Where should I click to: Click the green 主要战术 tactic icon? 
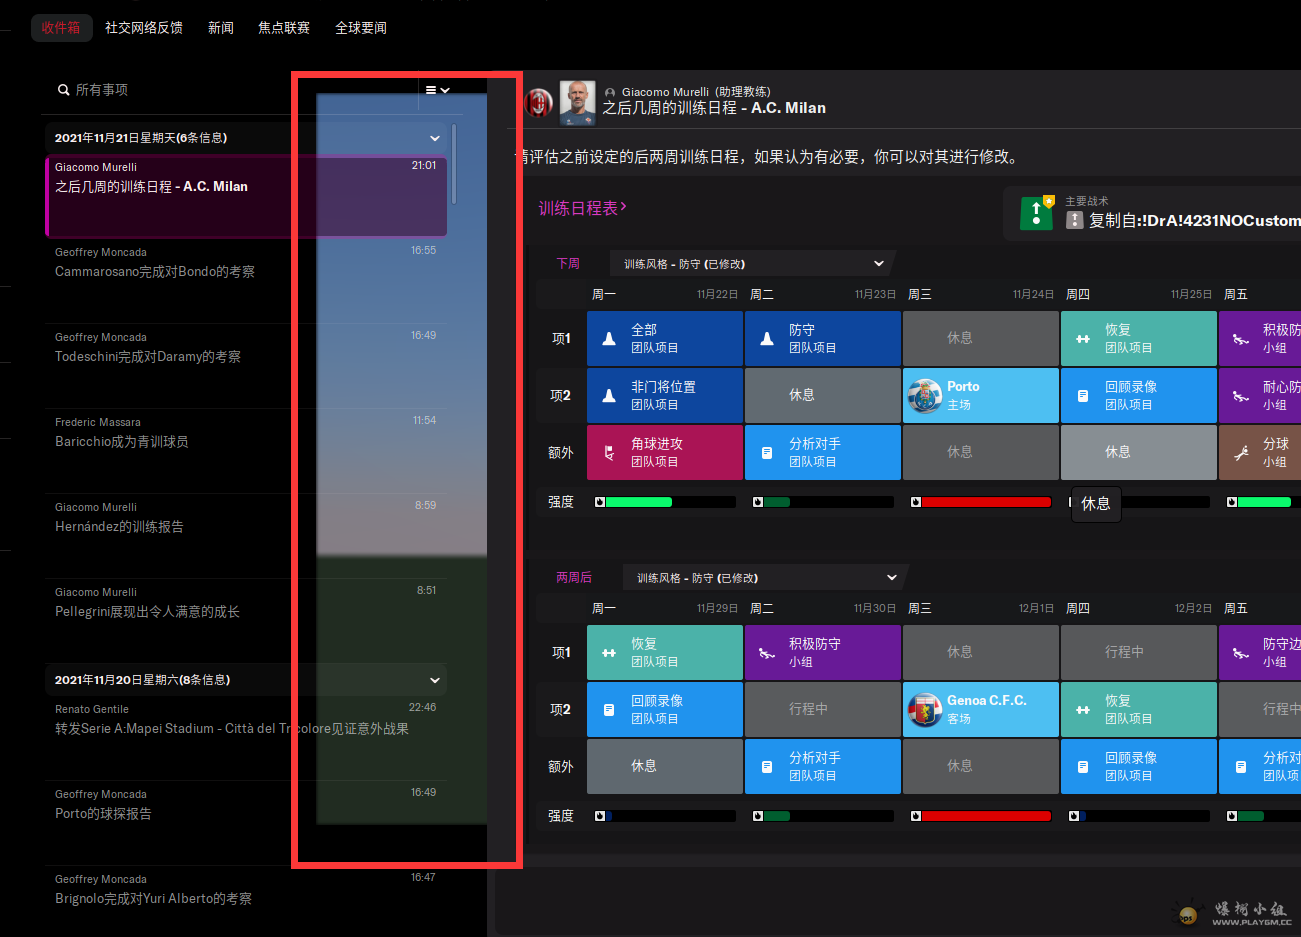tap(1036, 213)
